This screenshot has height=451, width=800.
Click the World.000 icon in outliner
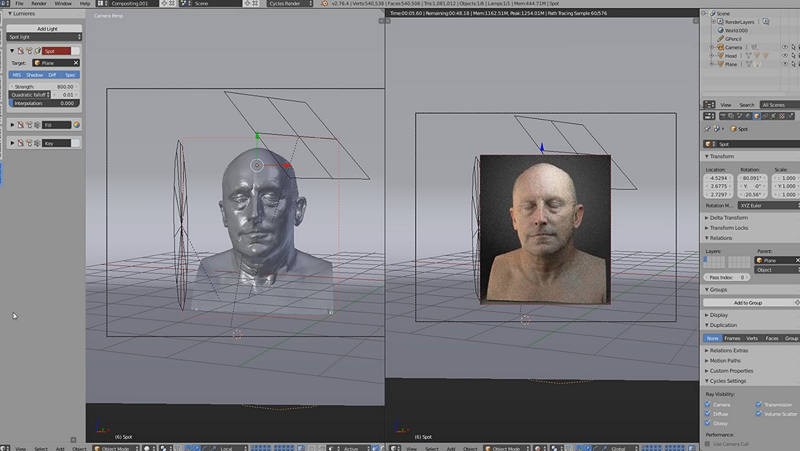point(718,30)
